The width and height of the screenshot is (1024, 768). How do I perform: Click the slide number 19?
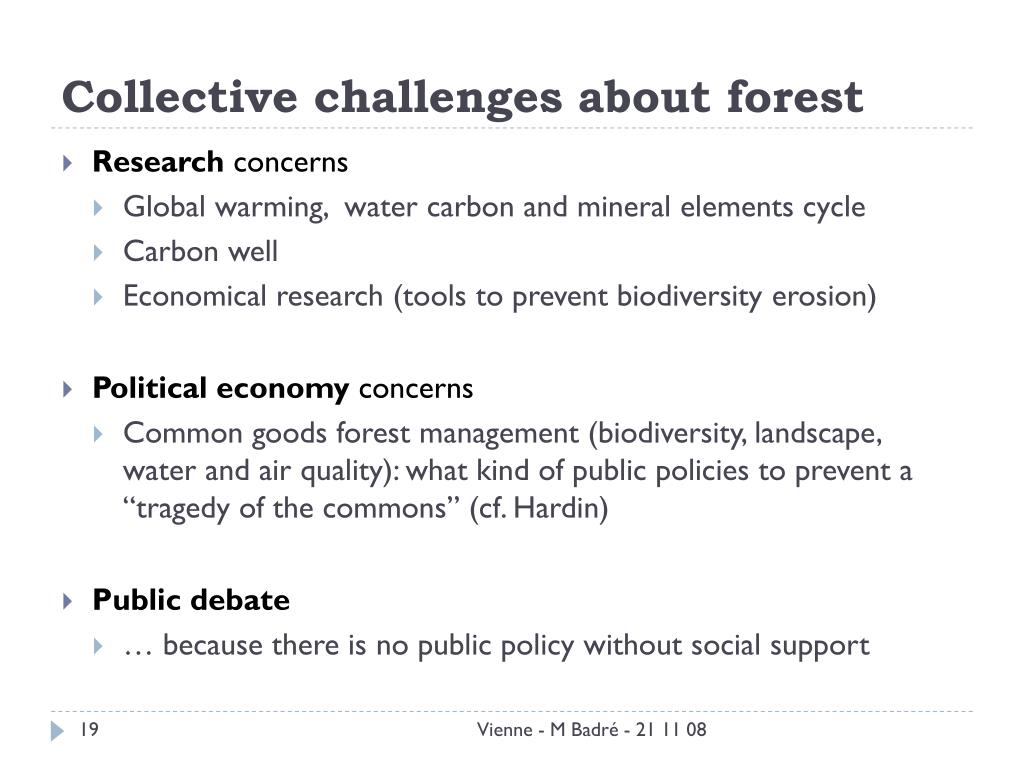[89, 729]
